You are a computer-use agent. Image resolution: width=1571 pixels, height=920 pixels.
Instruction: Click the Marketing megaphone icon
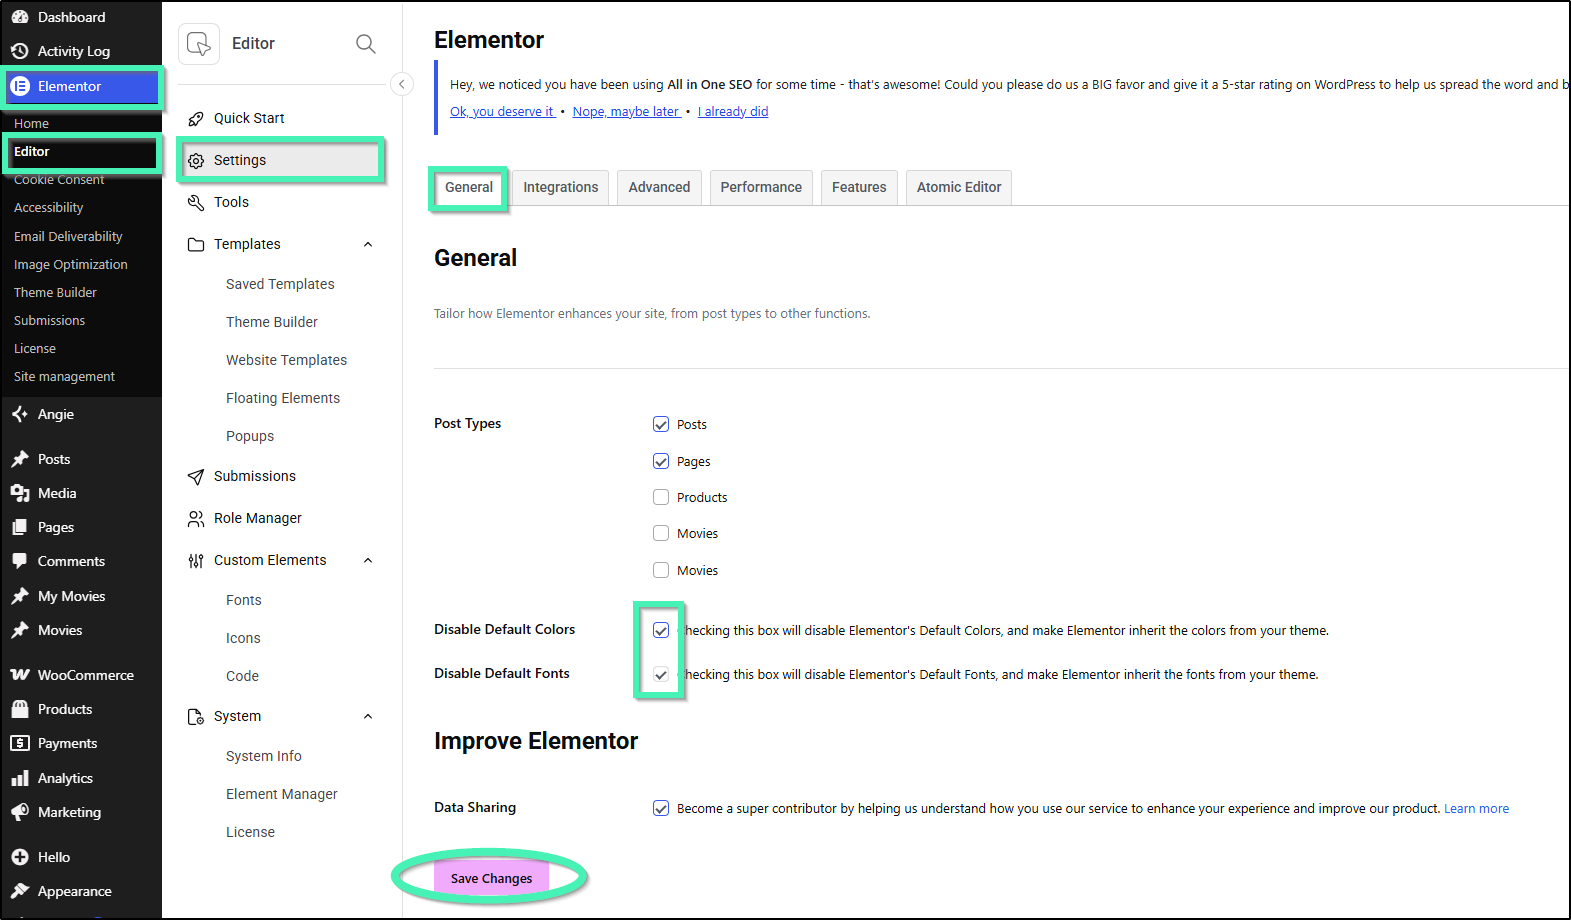(x=20, y=812)
